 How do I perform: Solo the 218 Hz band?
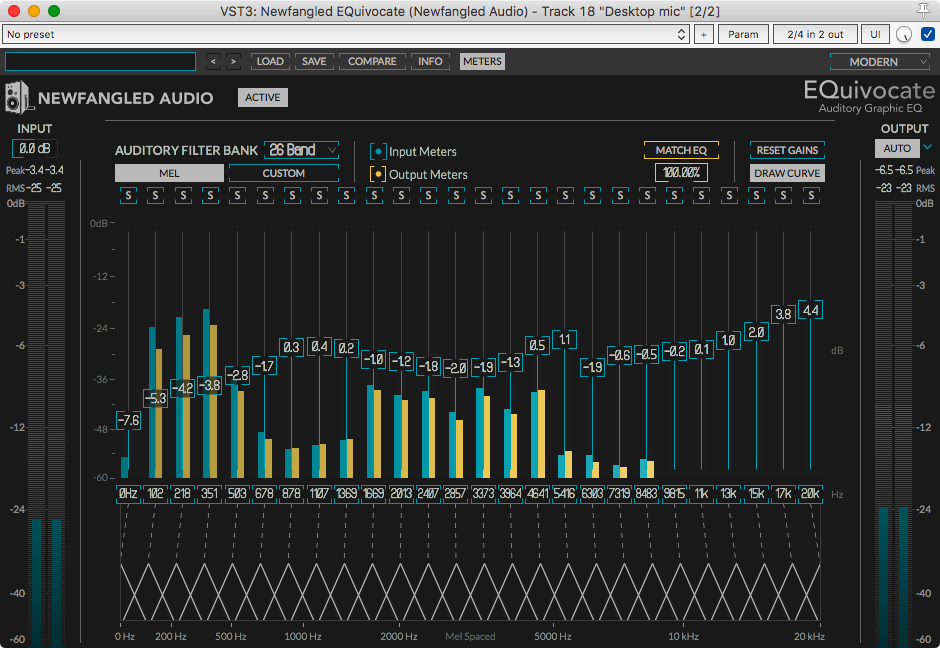(183, 195)
